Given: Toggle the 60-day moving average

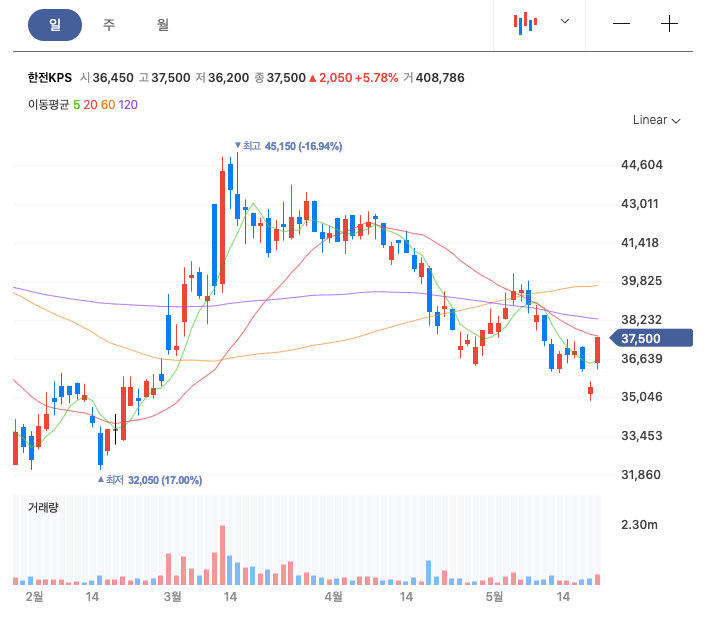Looking at the screenshot, I should pyautogui.click(x=108, y=105).
